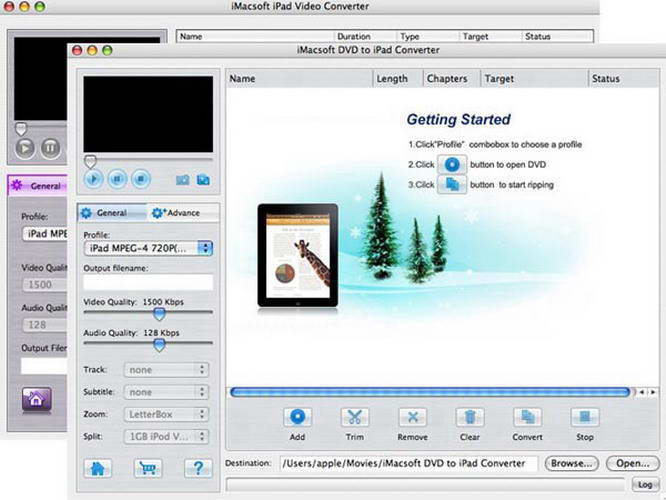Click the Clear list icon
Image resolution: width=666 pixels, height=500 pixels.
(469, 417)
